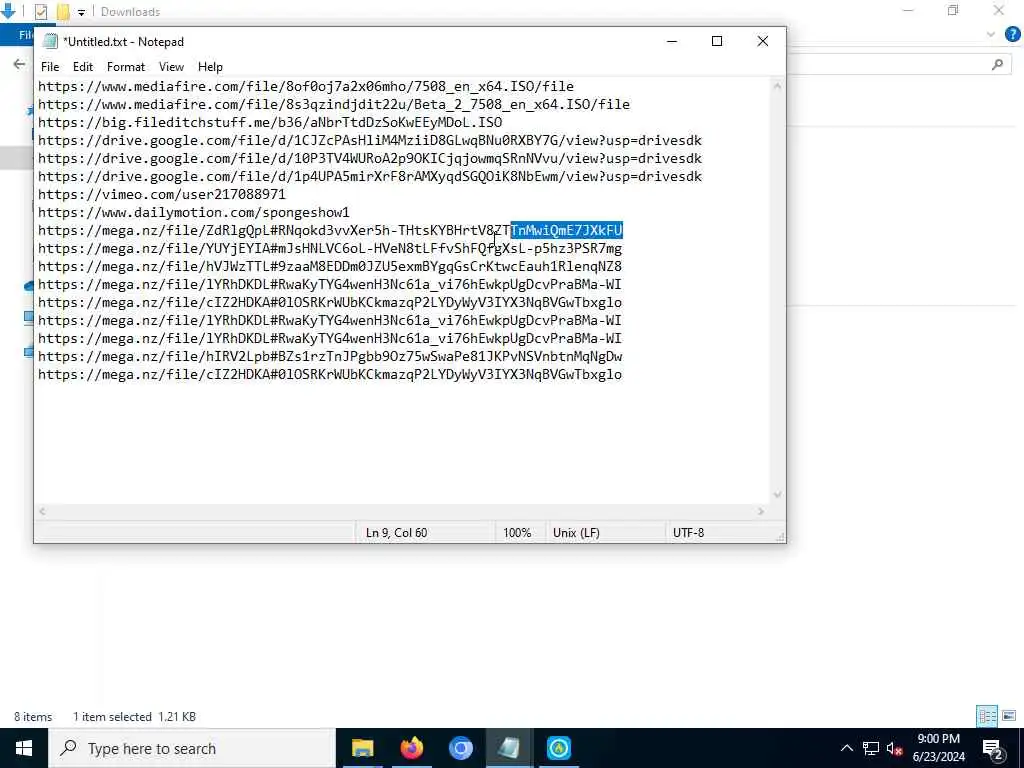
Task: Click the Ln 9, Col 60 status bar entry
Action: (396, 533)
